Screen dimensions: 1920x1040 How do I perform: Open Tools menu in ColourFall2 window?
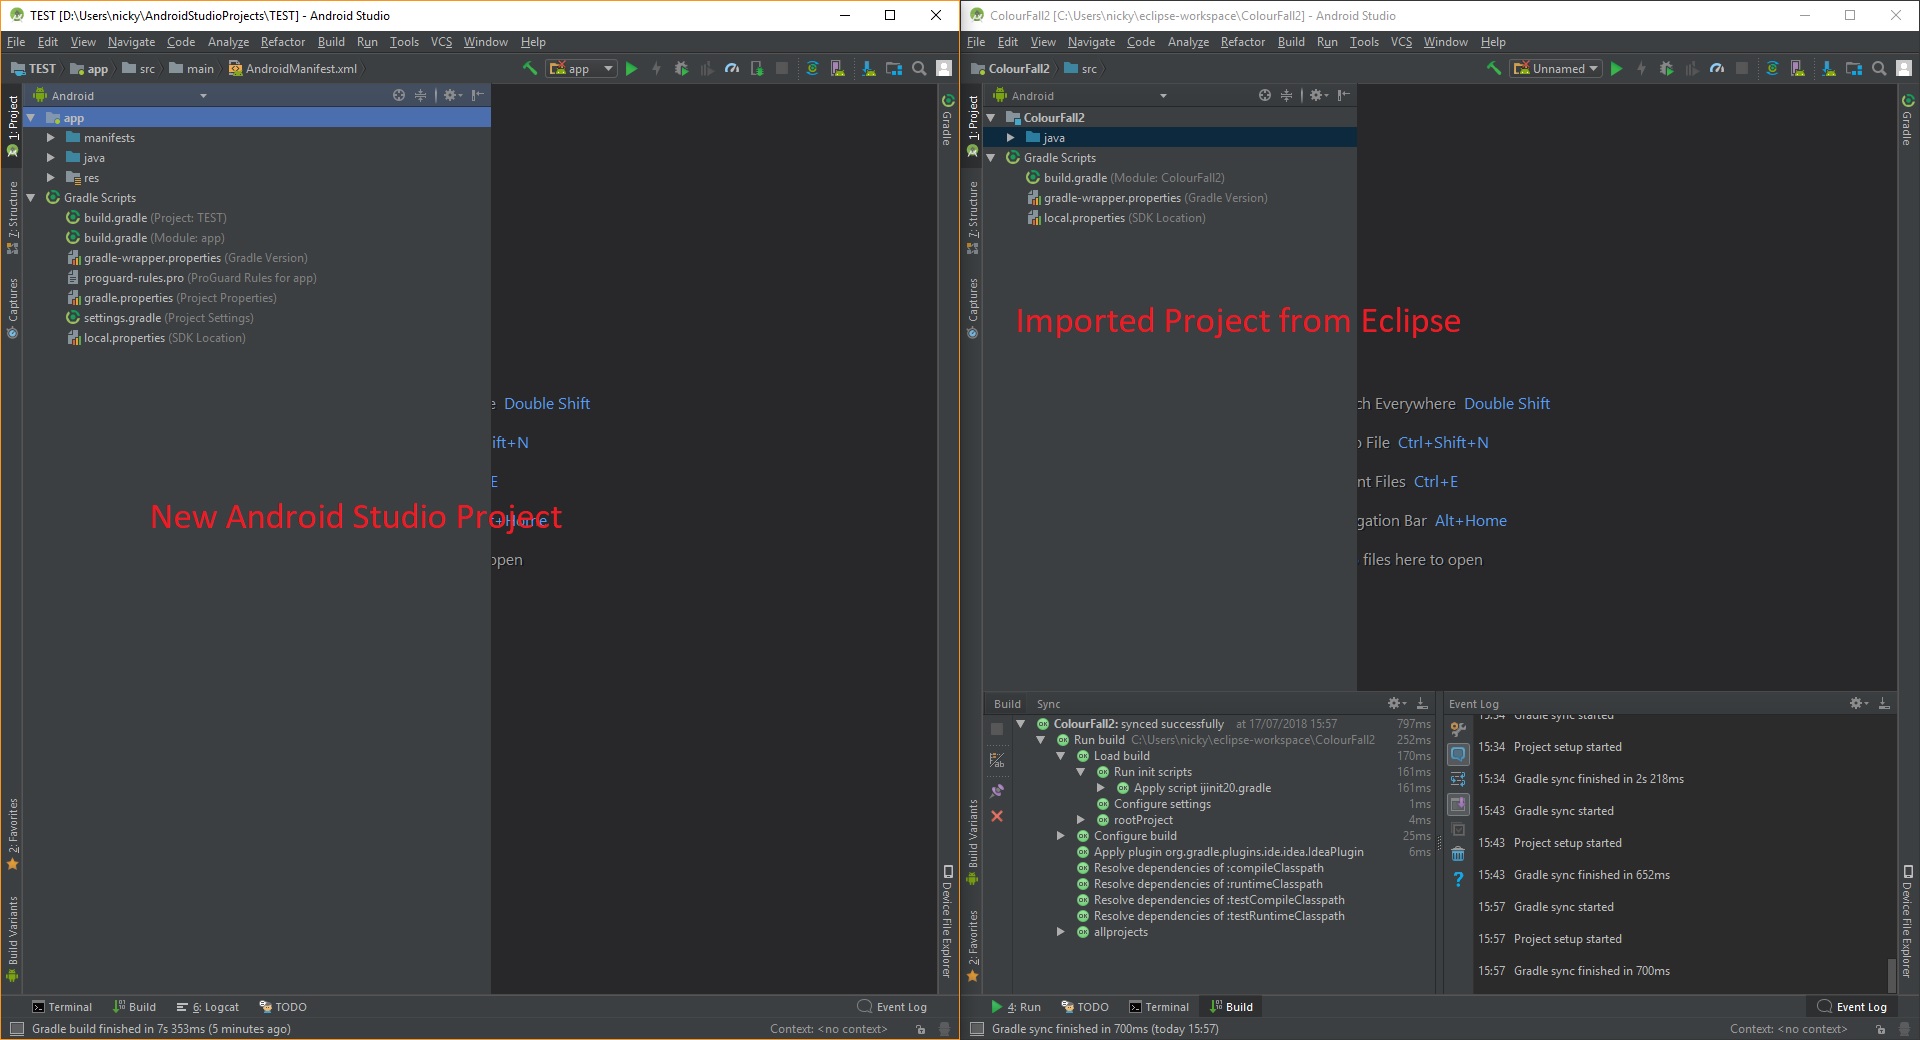click(1364, 42)
